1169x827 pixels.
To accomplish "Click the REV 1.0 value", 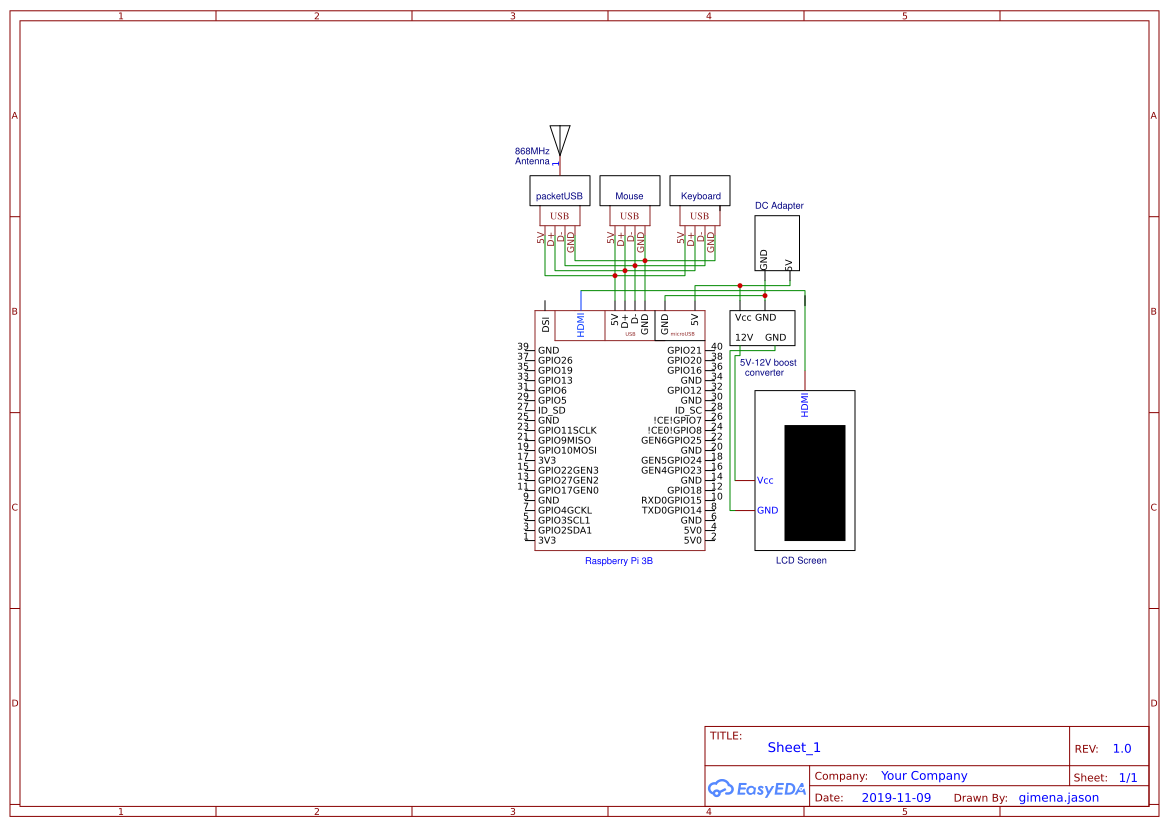I will pyautogui.click(x=1120, y=747).
